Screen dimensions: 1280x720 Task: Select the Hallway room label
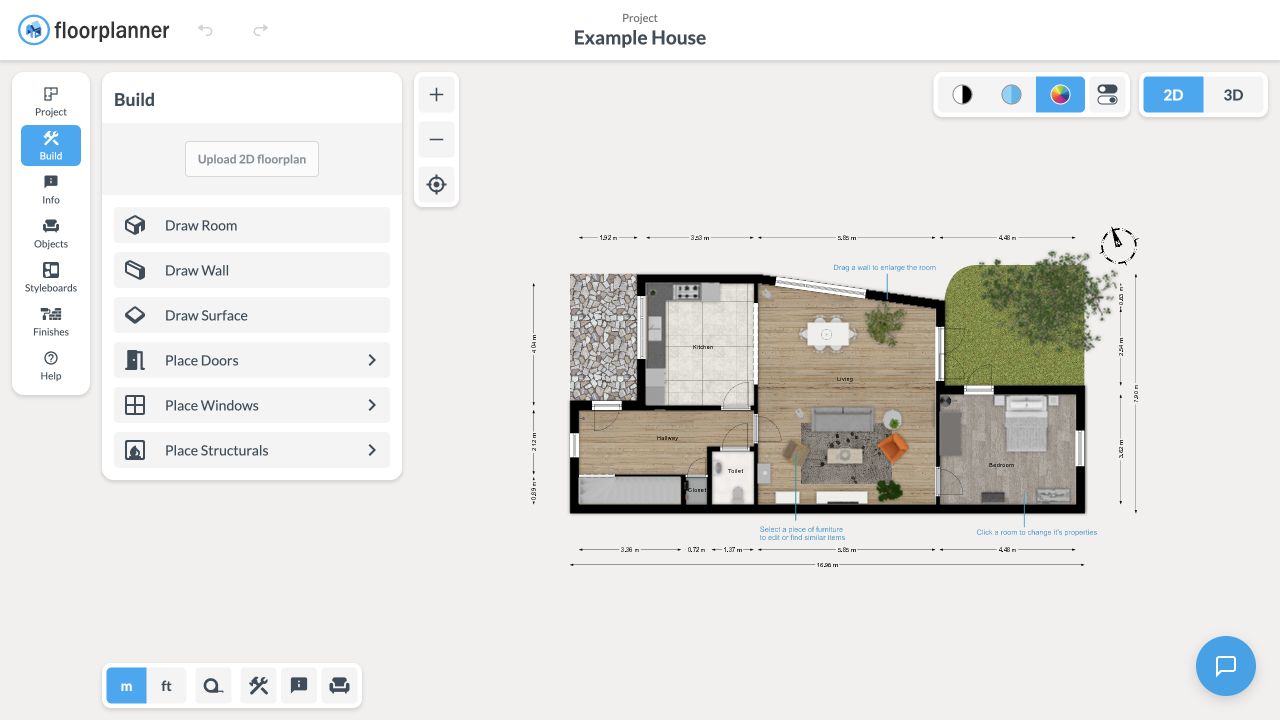pyautogui.click(x=667, y=438)
